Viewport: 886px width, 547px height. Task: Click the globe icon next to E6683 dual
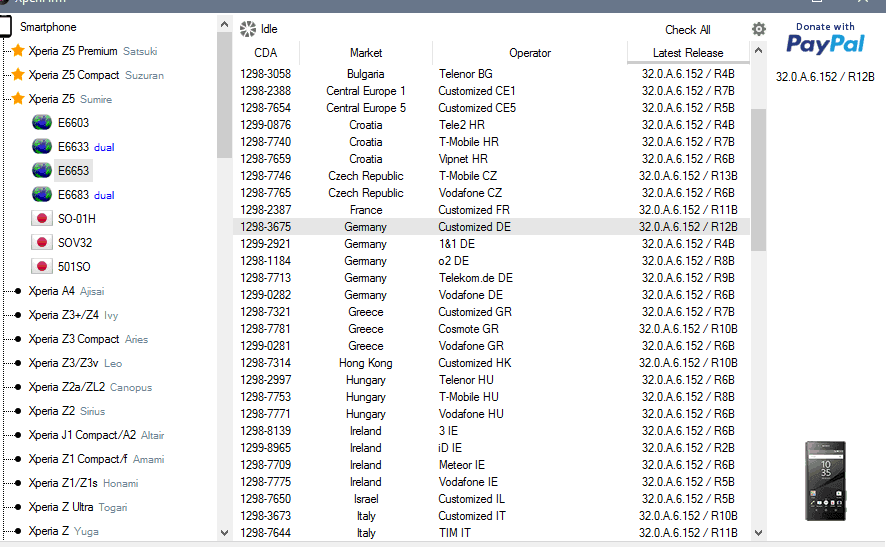42,195
